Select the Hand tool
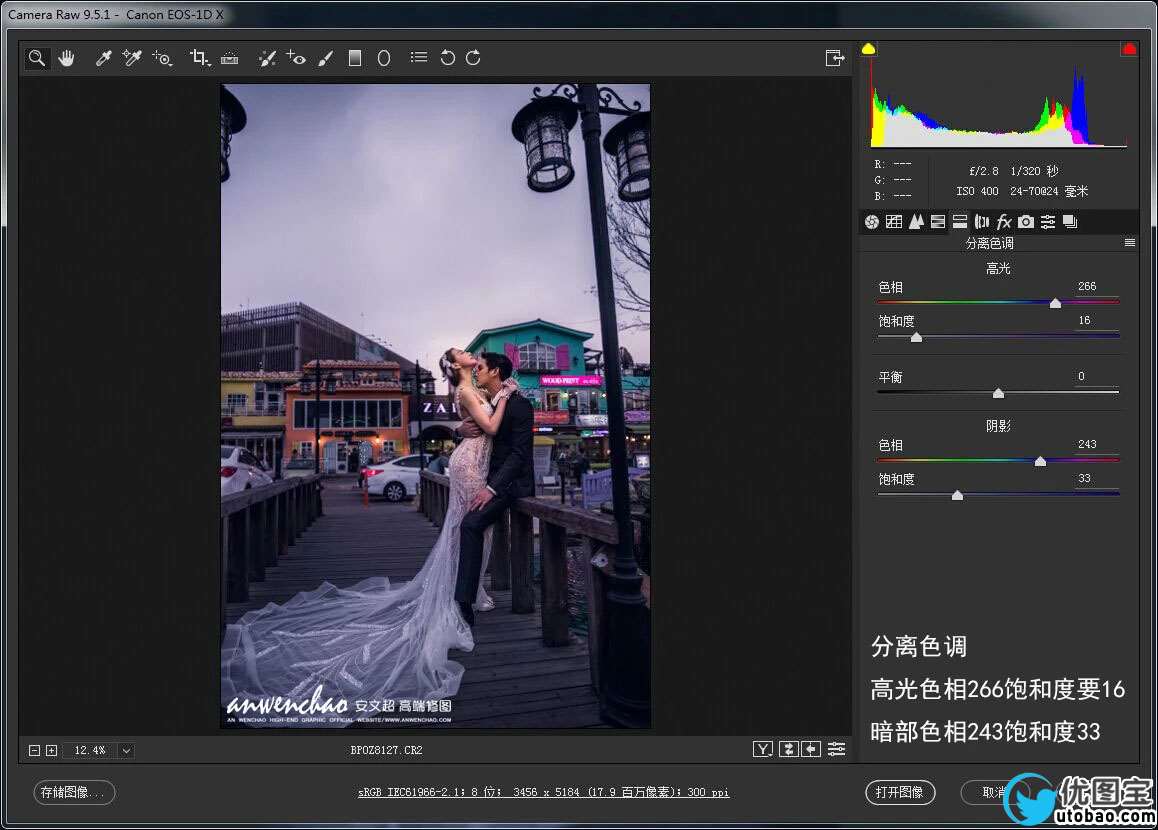 tap(66, 58)
